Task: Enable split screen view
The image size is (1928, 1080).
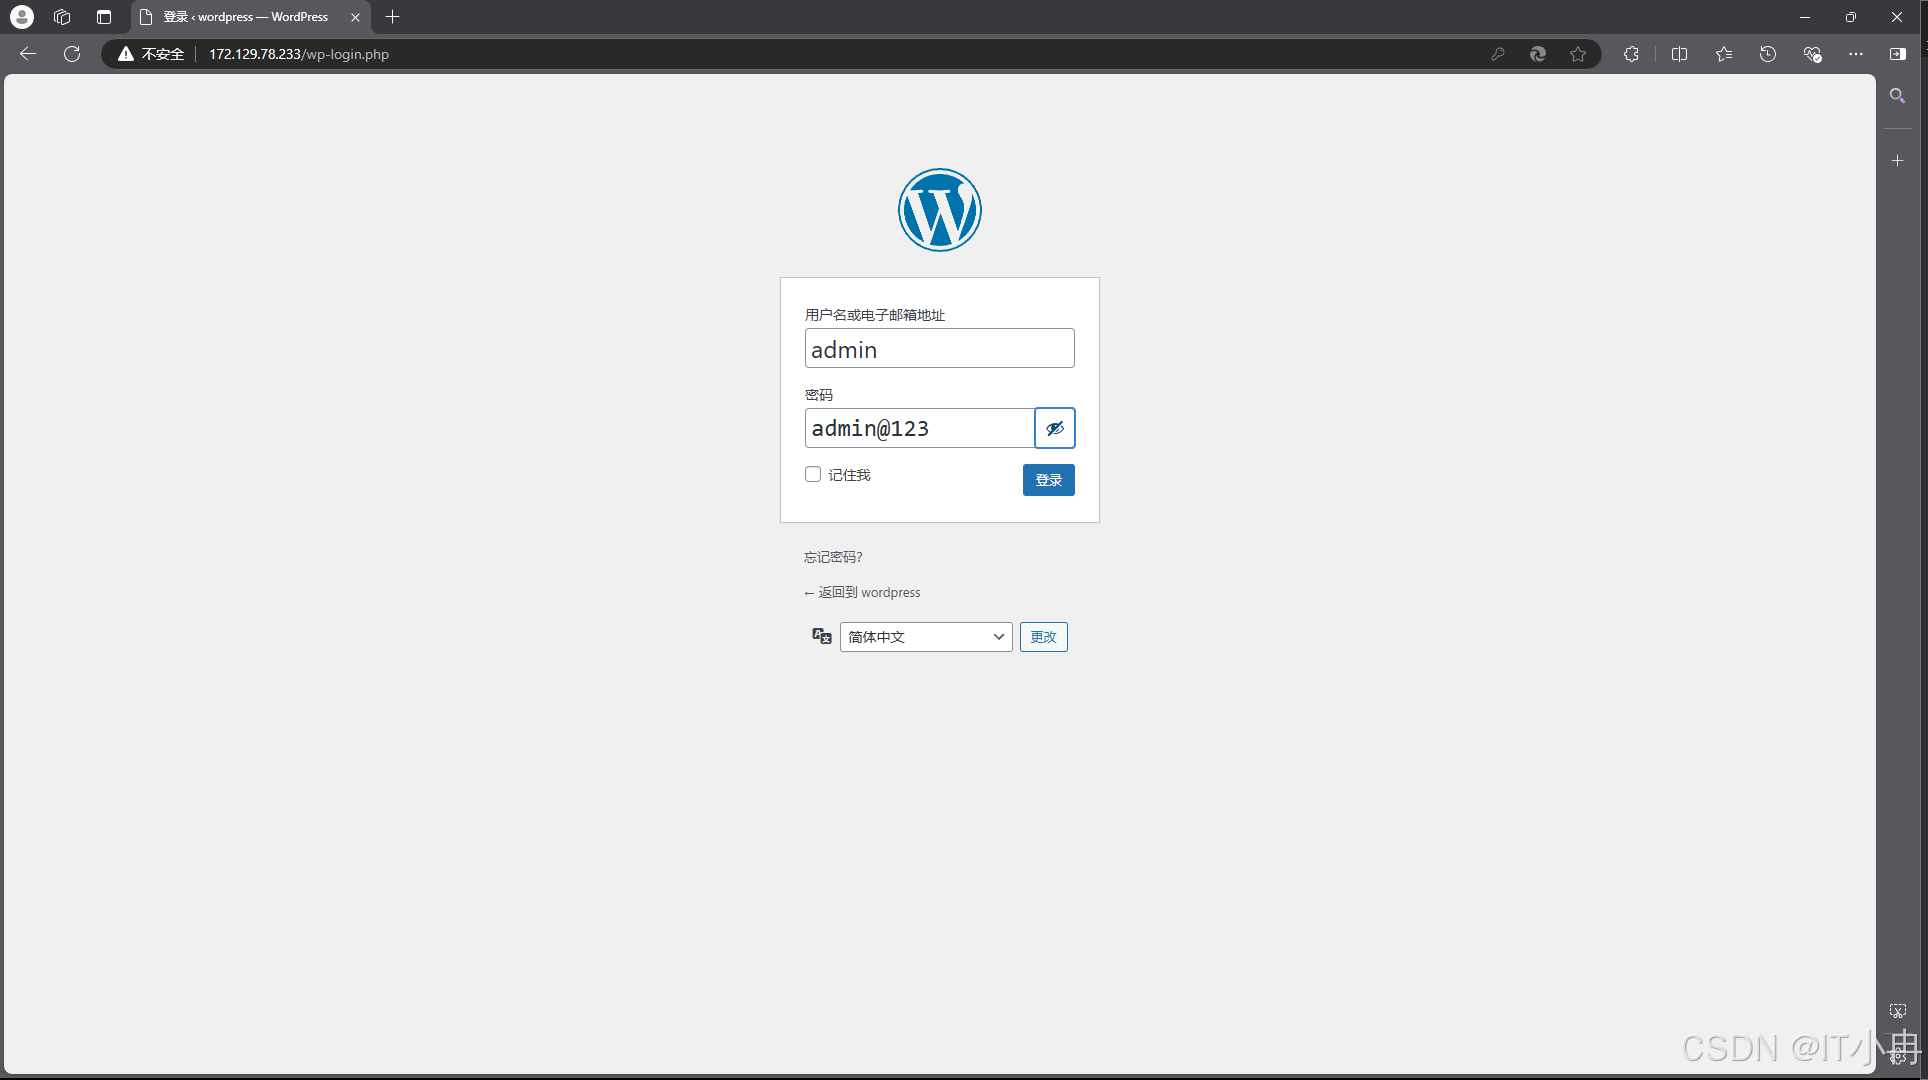Action: [x=1679, y=54]
